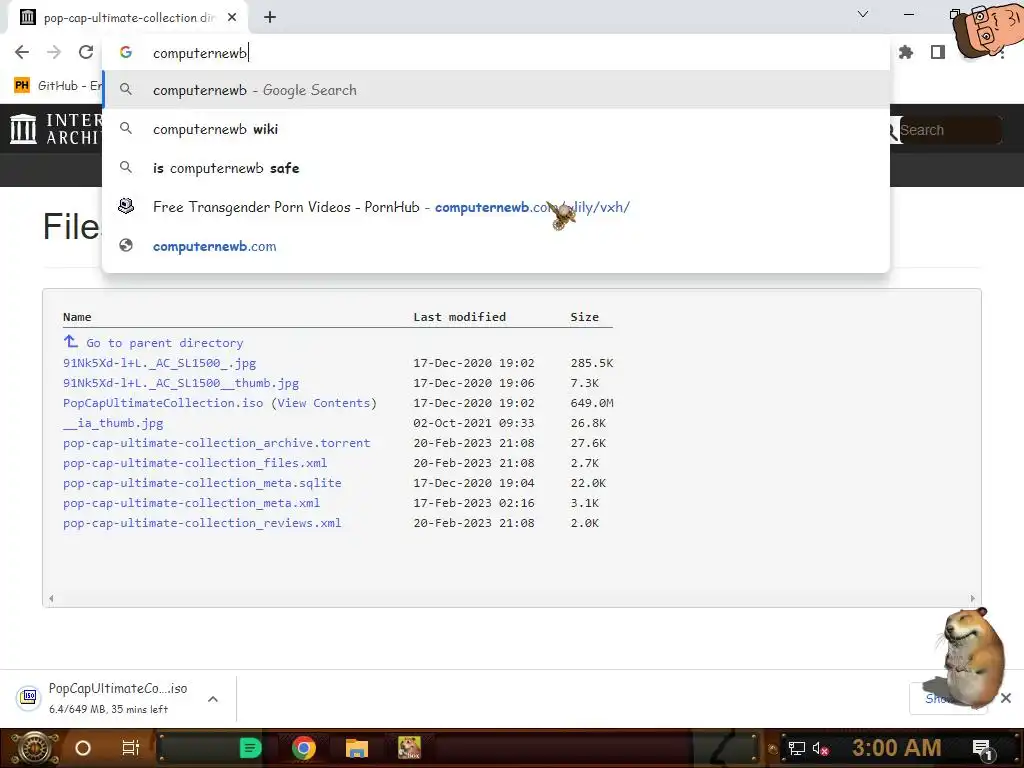Click View Contents for the iso

[x=324, y=403]
